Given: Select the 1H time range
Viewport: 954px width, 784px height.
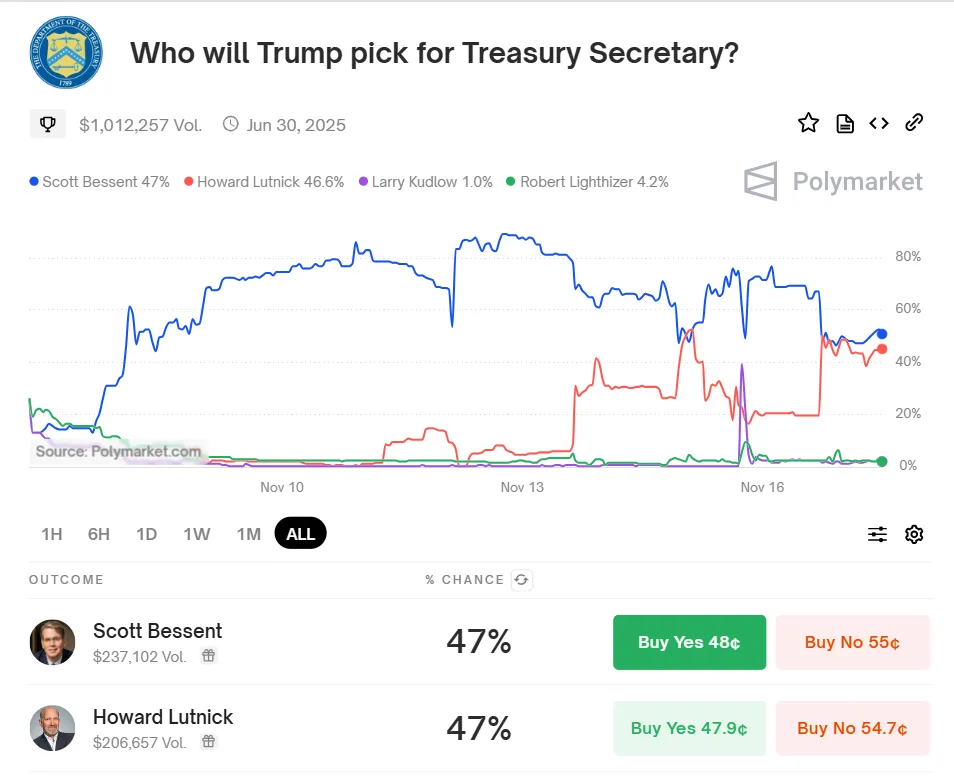Looking at the screenshot, I should 52,534.
